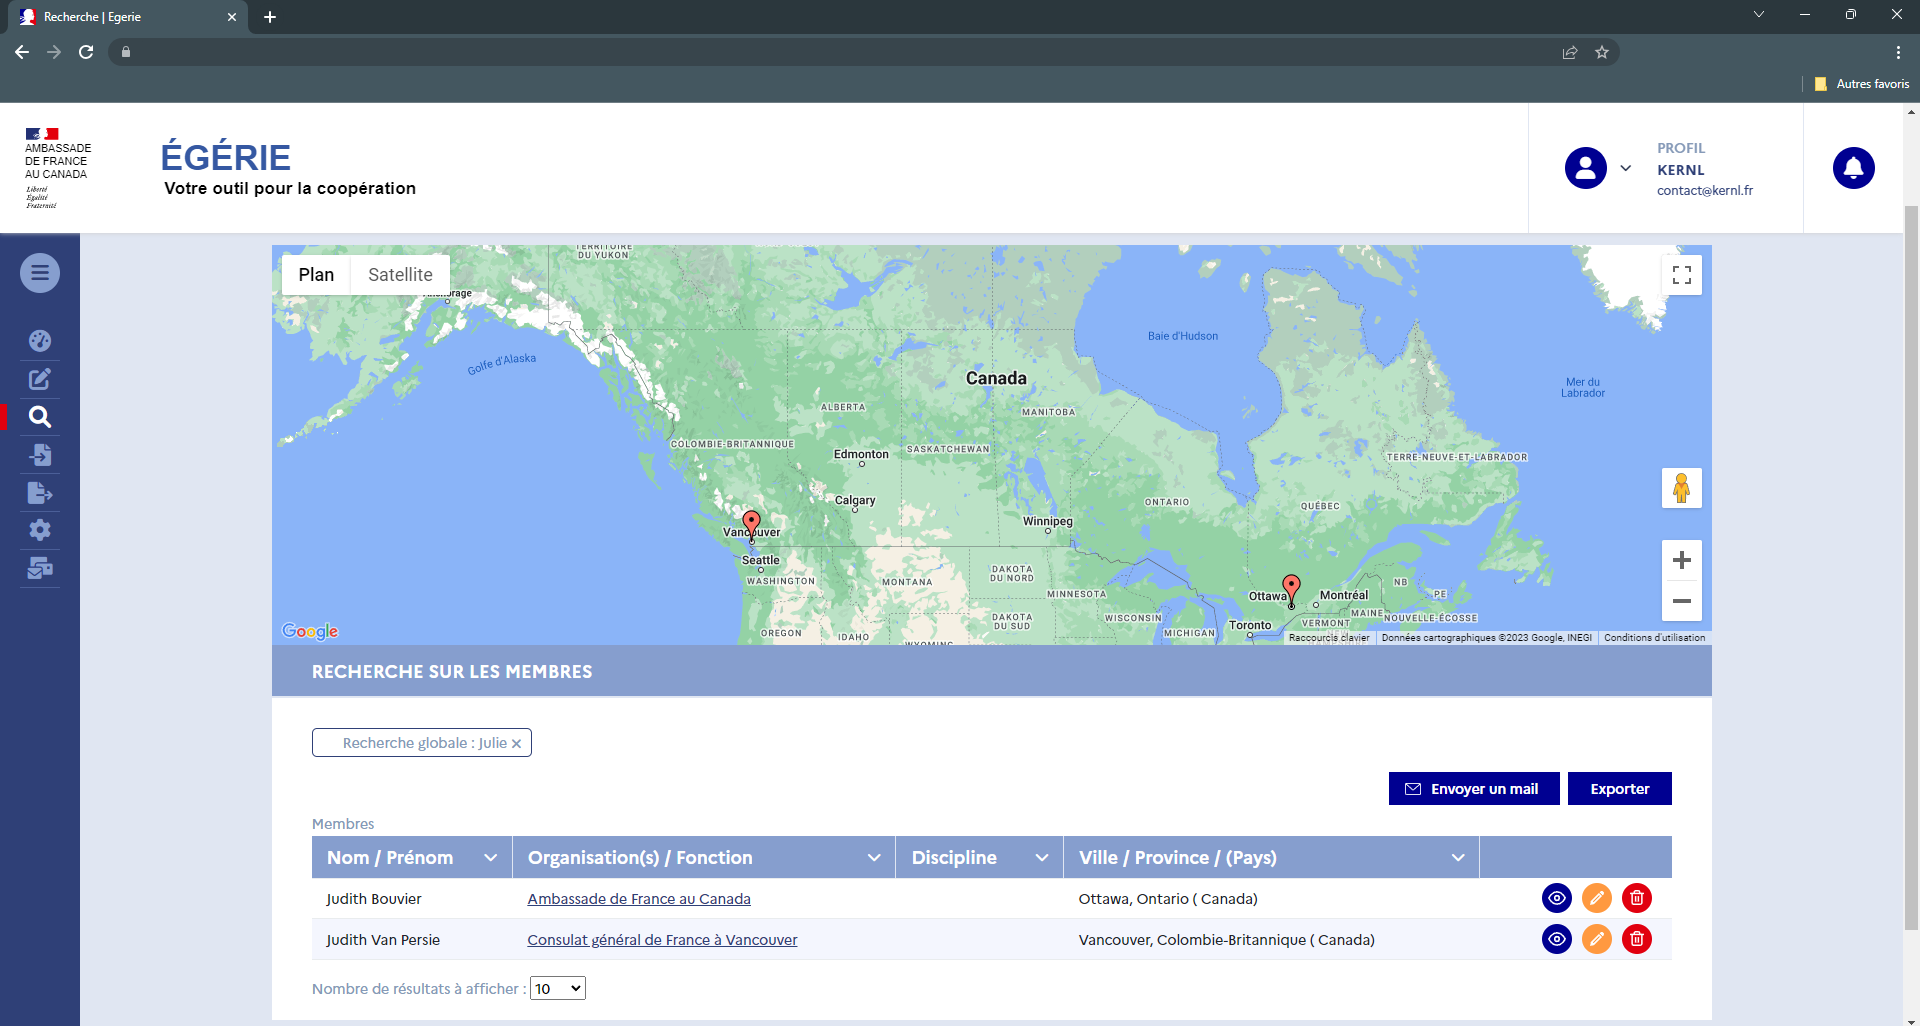Click the page vertical scrollbar
The image size is (1920, 1026).
pyautogui.click(x=1911, y=568)
